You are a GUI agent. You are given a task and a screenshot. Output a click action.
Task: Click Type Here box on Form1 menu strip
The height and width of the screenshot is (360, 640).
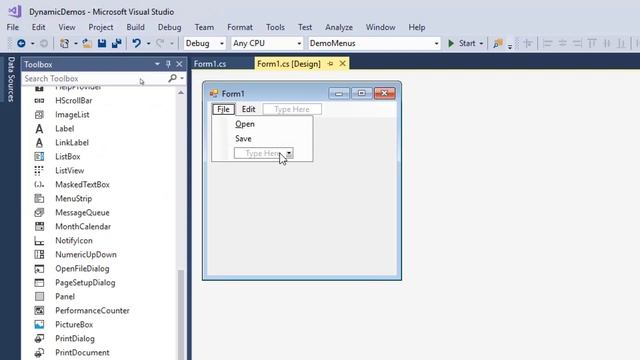coord(292,109)
